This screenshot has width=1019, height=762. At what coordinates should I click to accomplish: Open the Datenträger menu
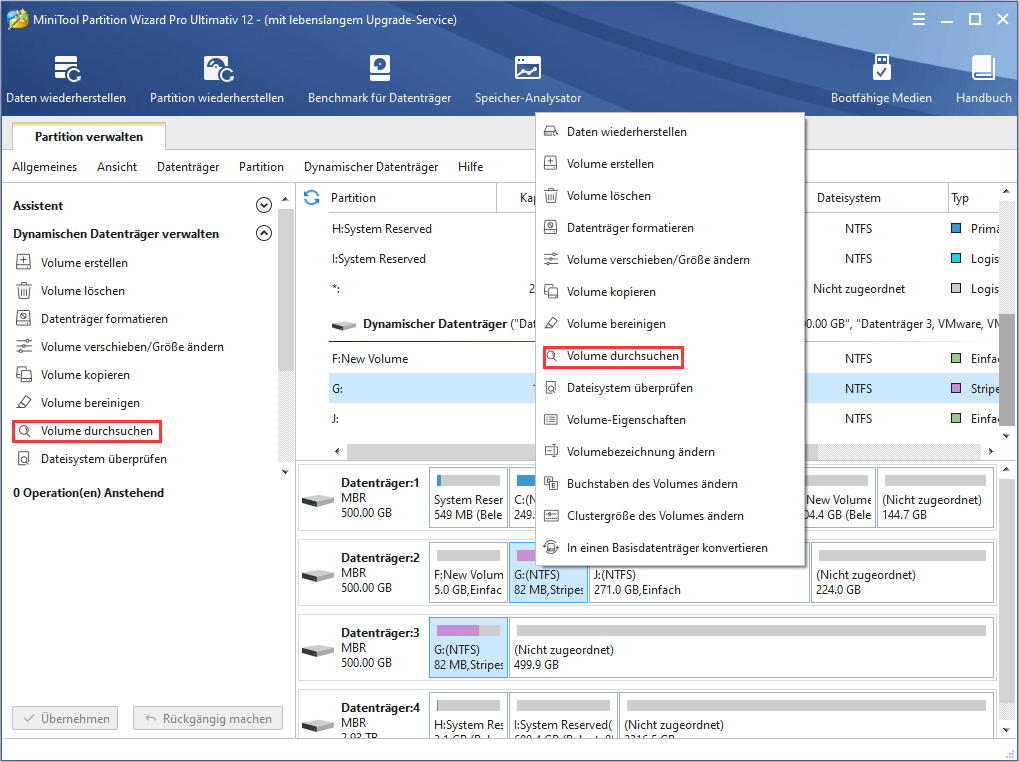click(188, 167)
